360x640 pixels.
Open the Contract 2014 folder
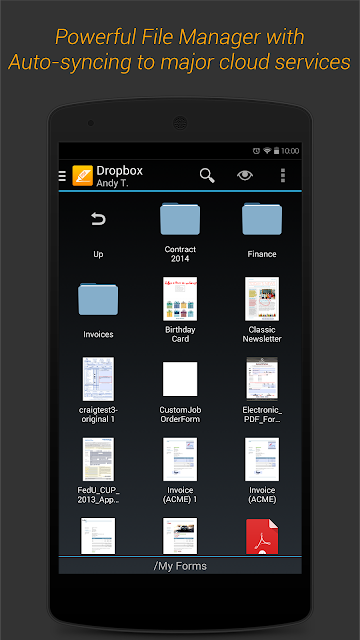(x=180, y=233)
